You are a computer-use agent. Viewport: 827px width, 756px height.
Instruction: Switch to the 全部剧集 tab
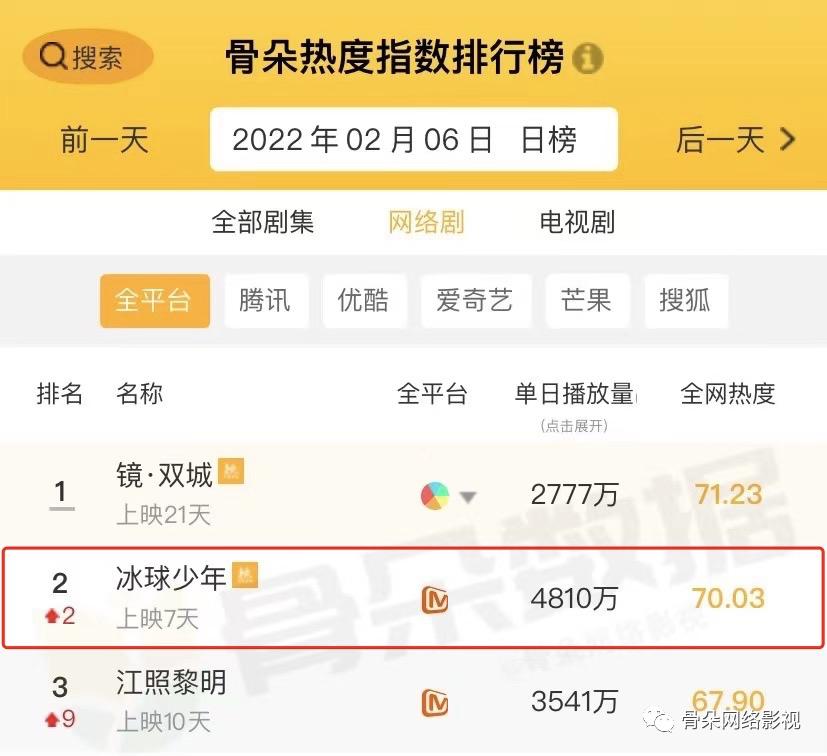click(x=263, y=222)
